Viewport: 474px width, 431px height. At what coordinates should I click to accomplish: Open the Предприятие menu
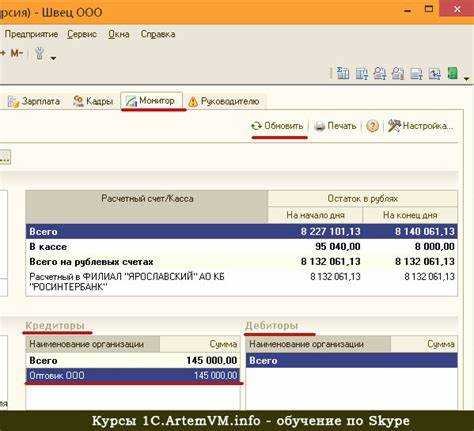tap(31, 34)
